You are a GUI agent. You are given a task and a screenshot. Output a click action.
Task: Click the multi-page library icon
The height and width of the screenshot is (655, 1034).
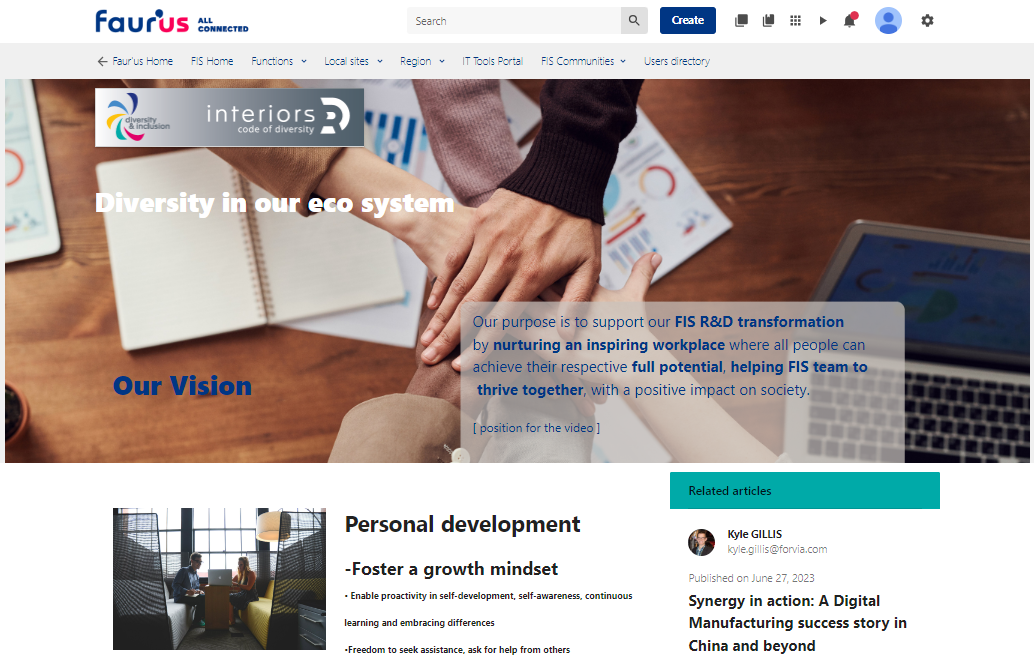[768, 21]
